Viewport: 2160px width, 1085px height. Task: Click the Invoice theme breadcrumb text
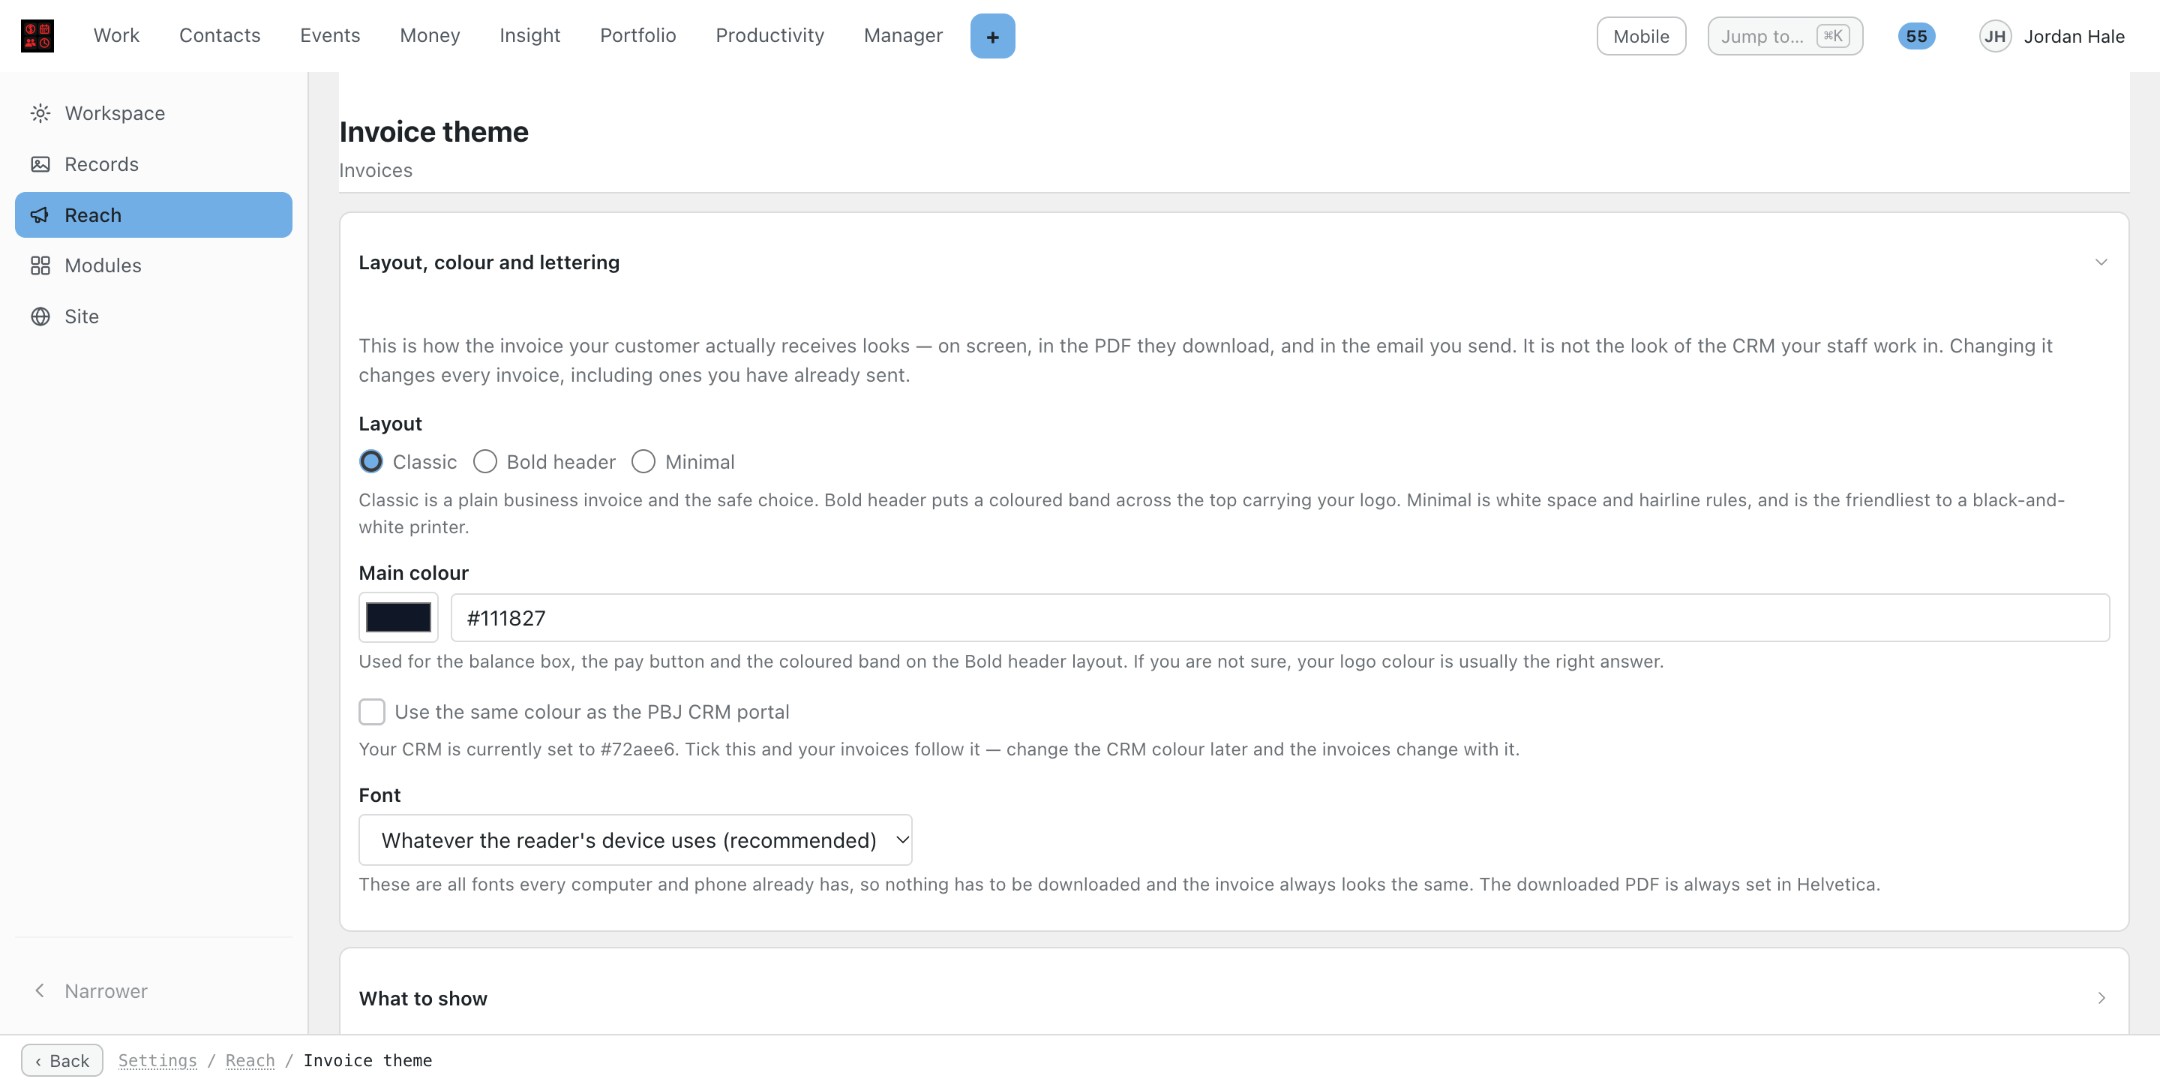point(368,1060)
